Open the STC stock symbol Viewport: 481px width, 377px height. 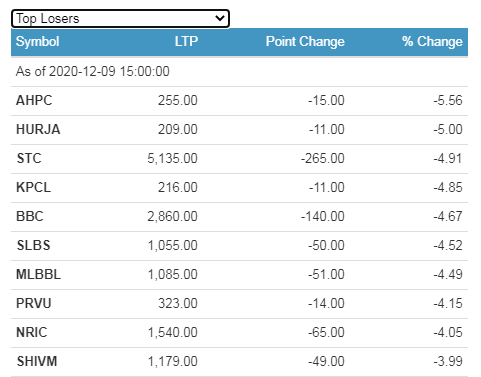point(29,158)
